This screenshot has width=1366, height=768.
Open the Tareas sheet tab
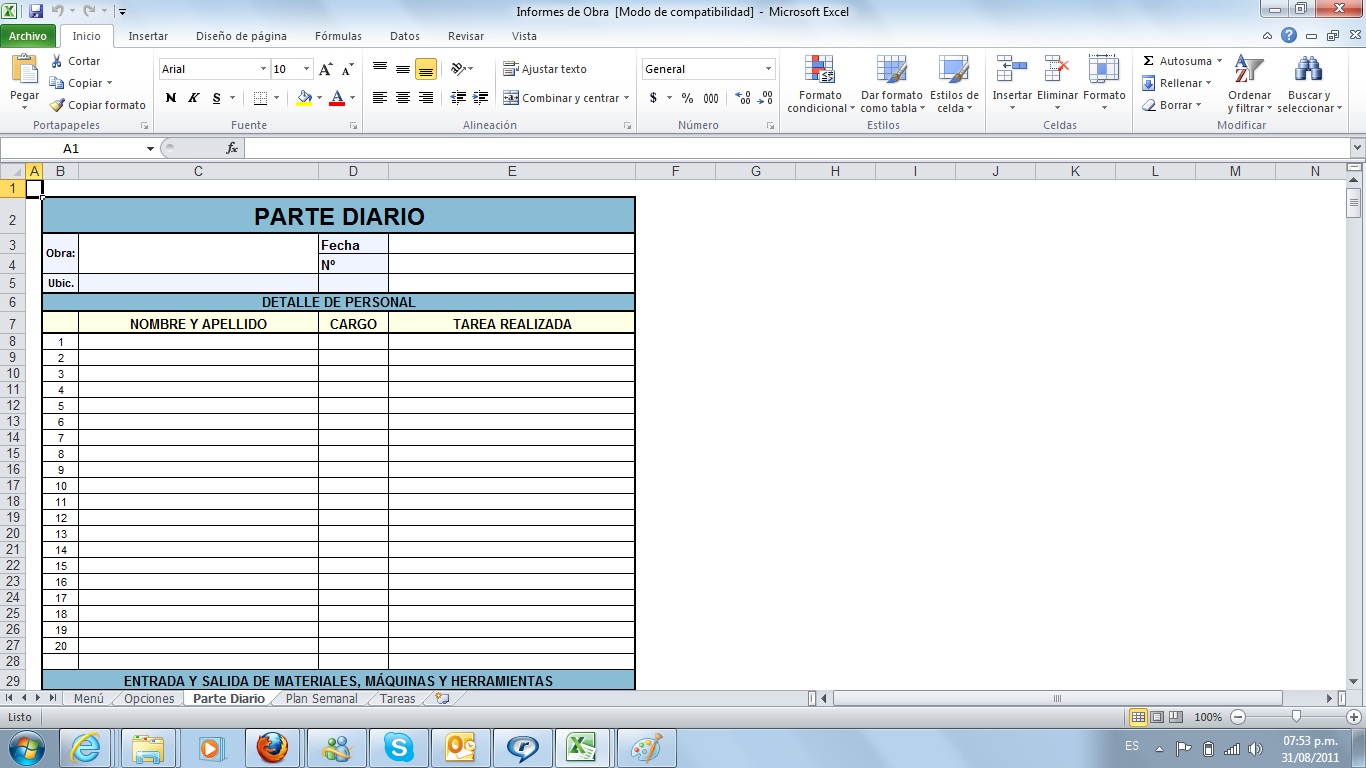click(397, 699)
